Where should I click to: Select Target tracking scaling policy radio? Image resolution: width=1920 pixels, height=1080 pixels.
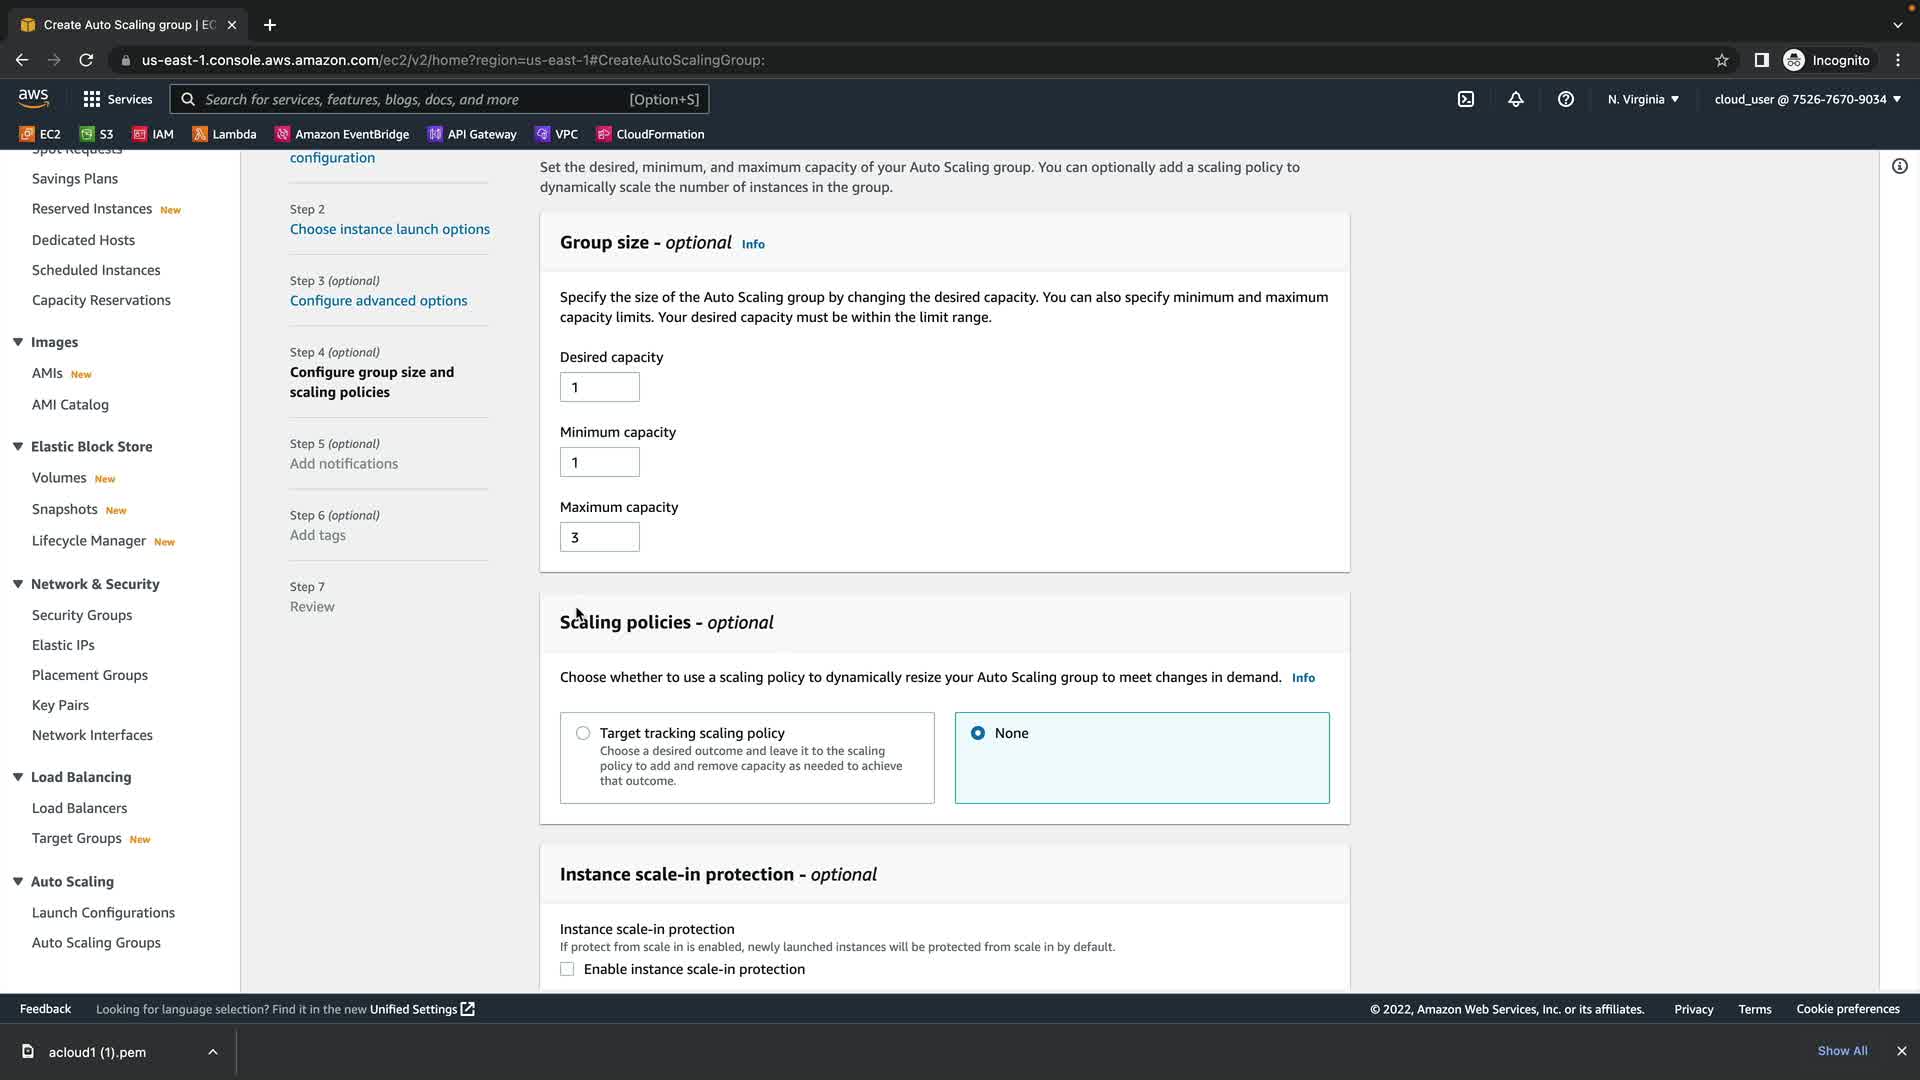pyautogui.click(x=583, y=733)
